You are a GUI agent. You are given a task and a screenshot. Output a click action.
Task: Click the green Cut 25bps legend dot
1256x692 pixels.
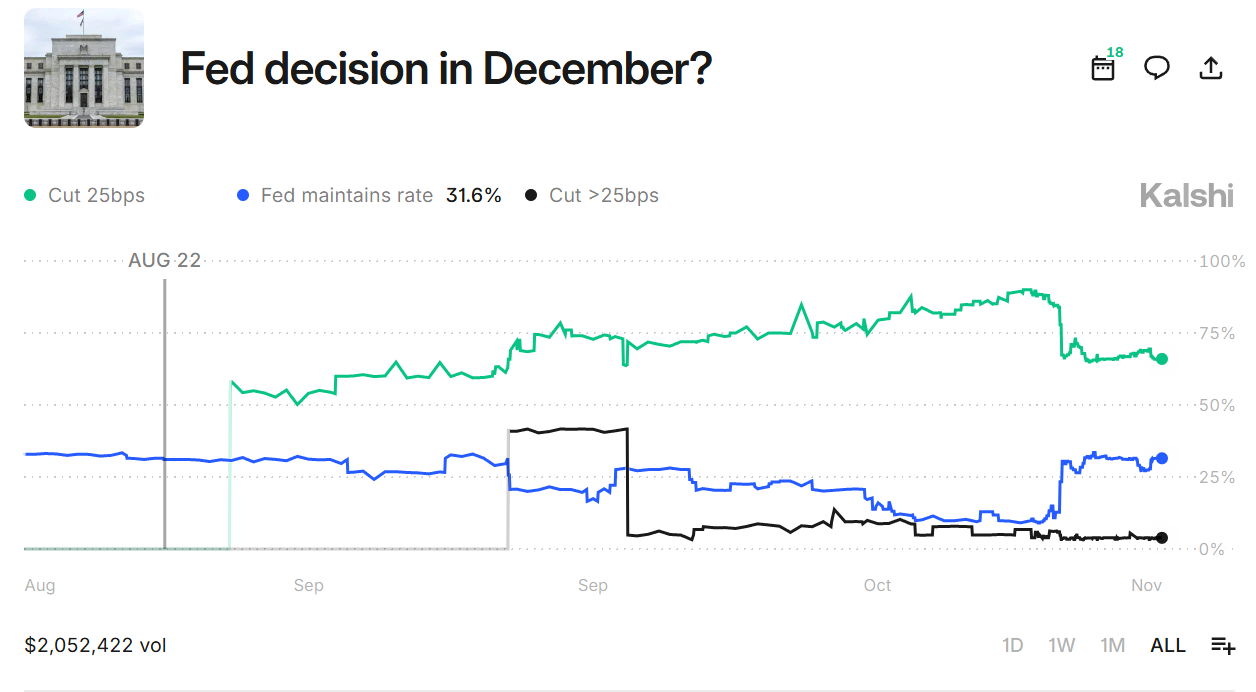click(x=30, y=196)
